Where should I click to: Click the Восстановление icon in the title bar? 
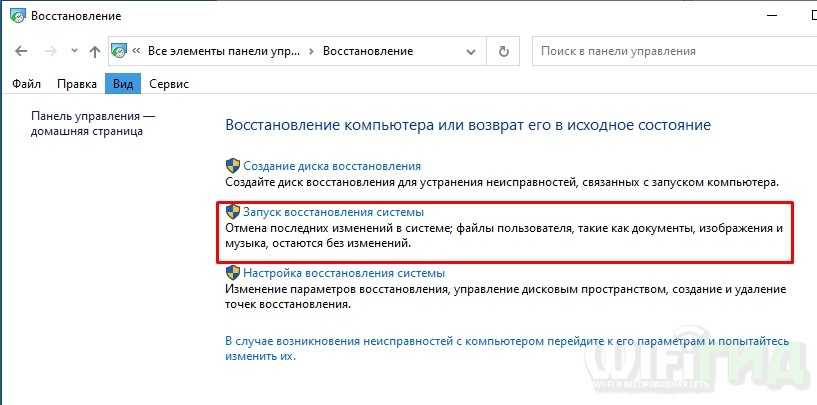point(17,17)
